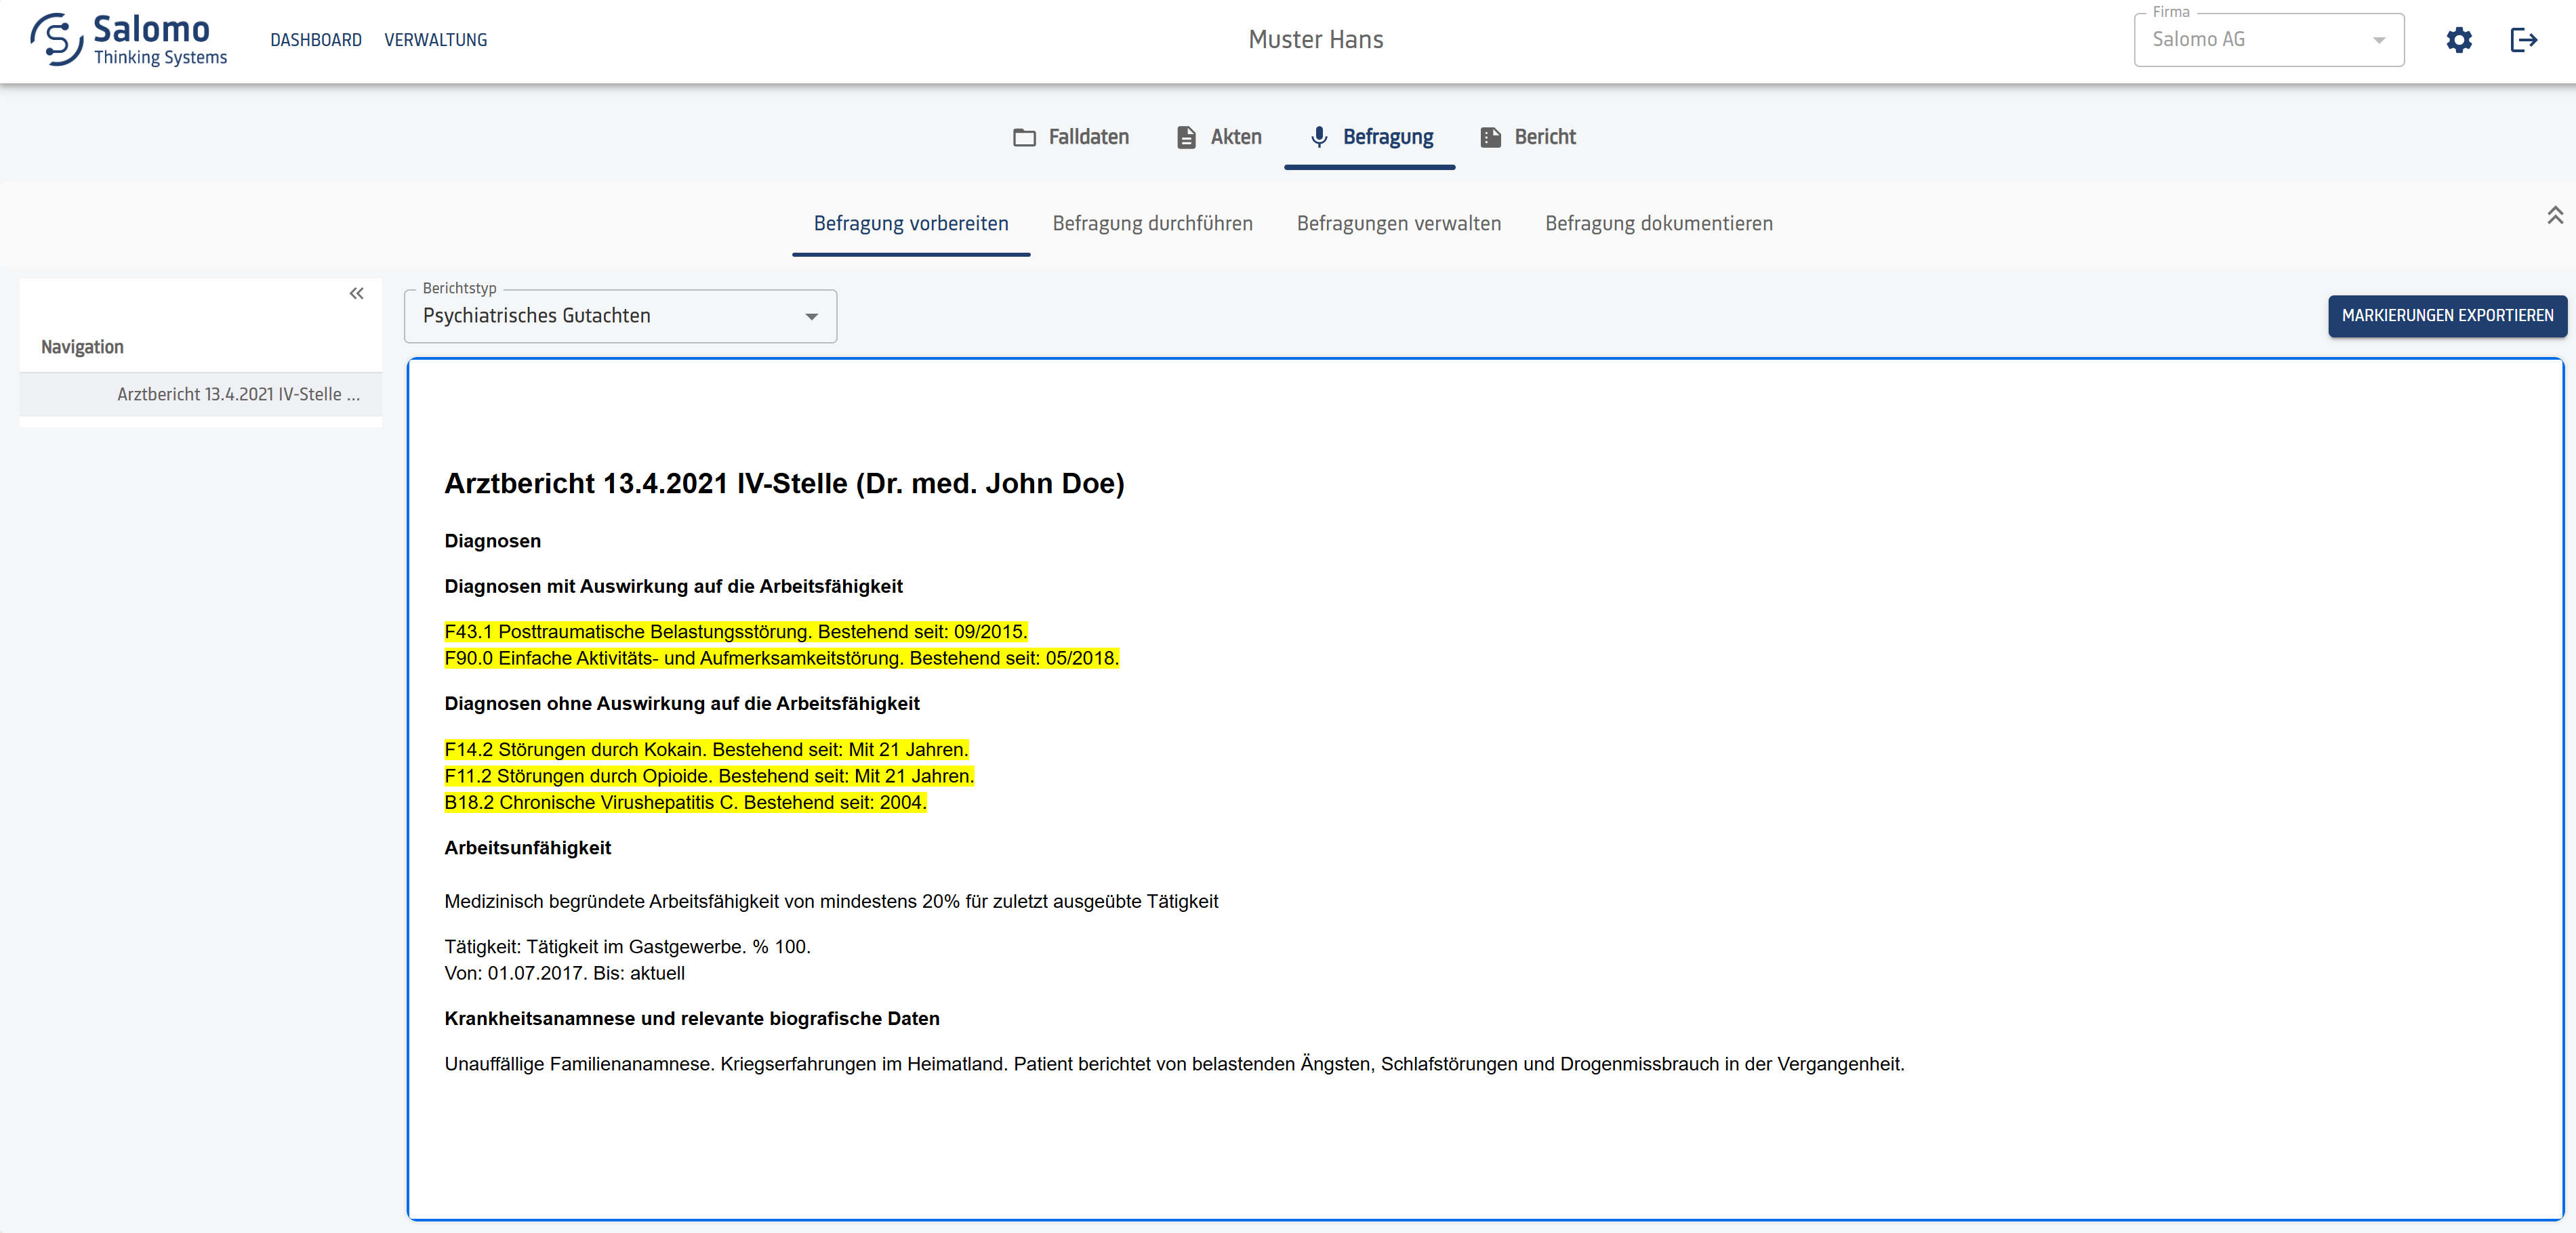This screenshot has height=1233, width=2576.
Task: Click the Psychiatrisches Gutachten combo box
Action: pyautogui.click(x=620, y=316)
